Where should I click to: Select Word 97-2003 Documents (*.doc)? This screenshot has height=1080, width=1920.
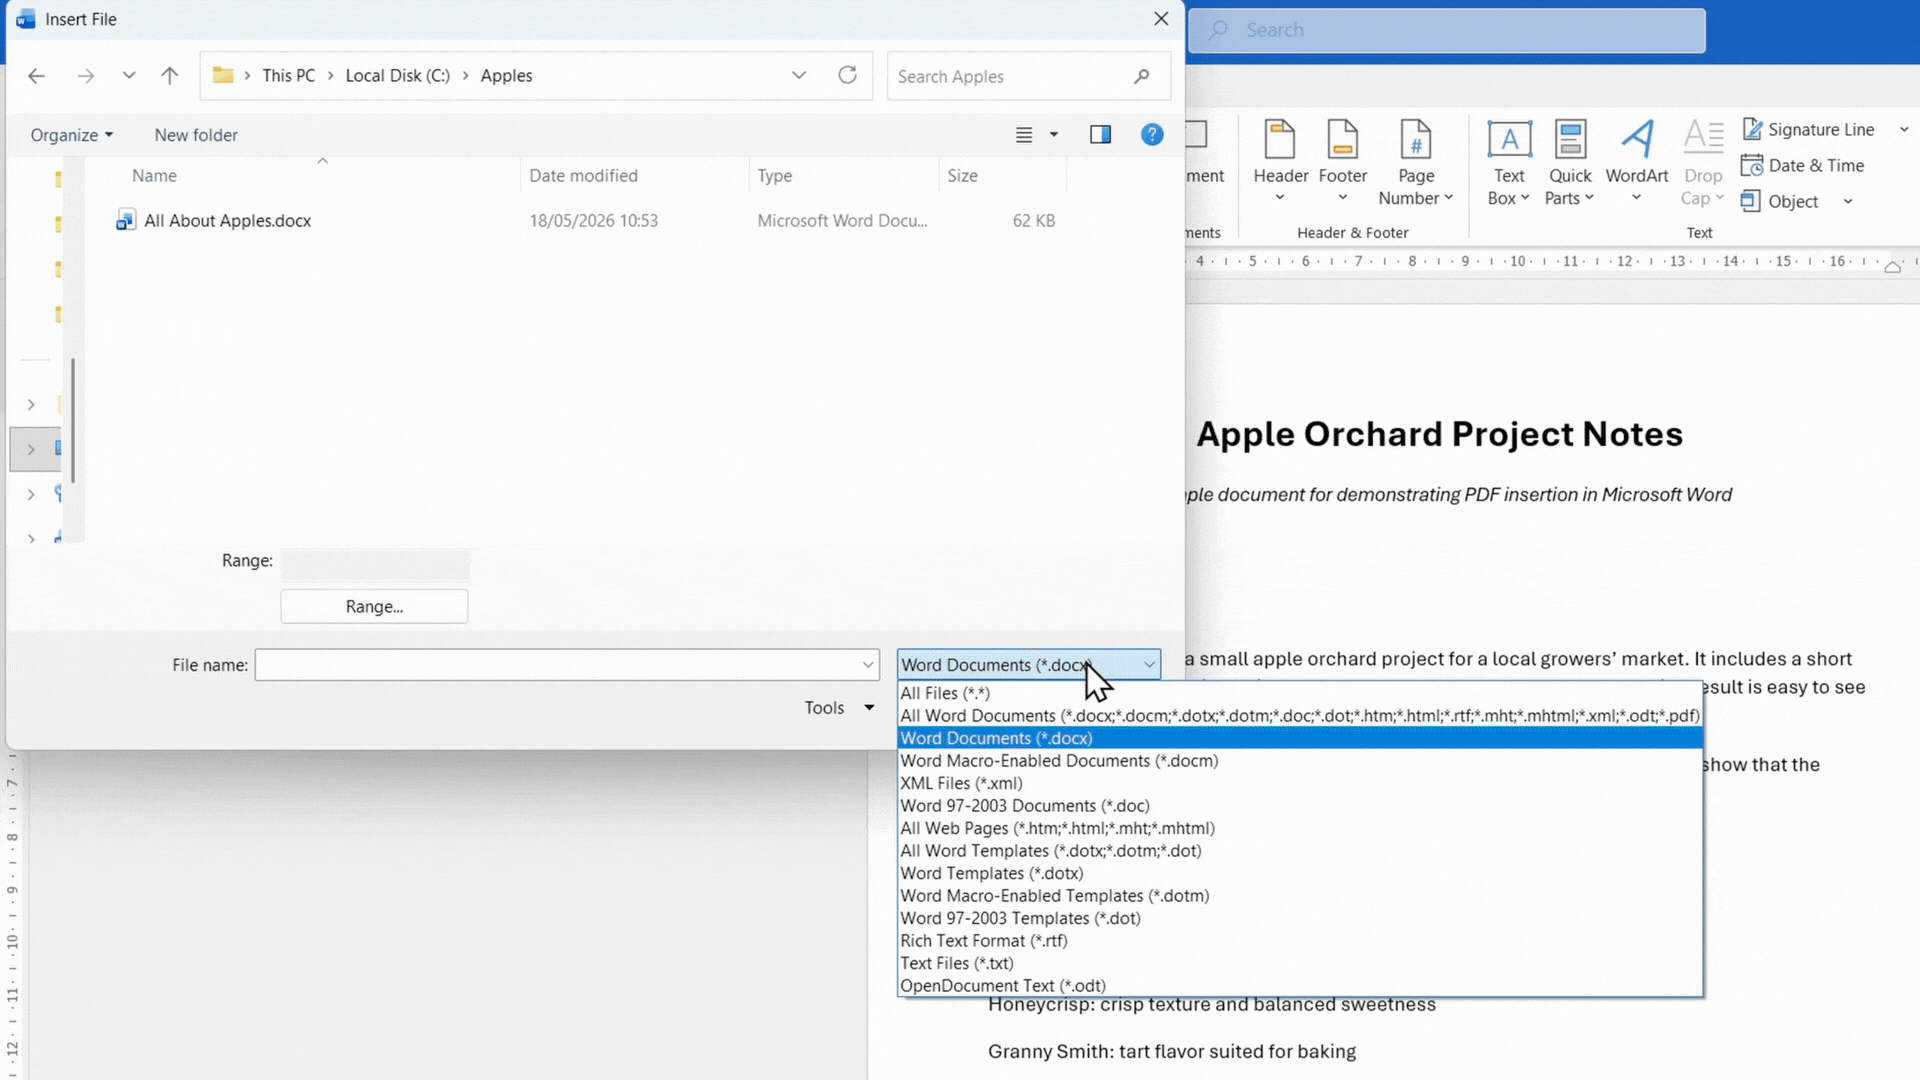pos(1300,806)
